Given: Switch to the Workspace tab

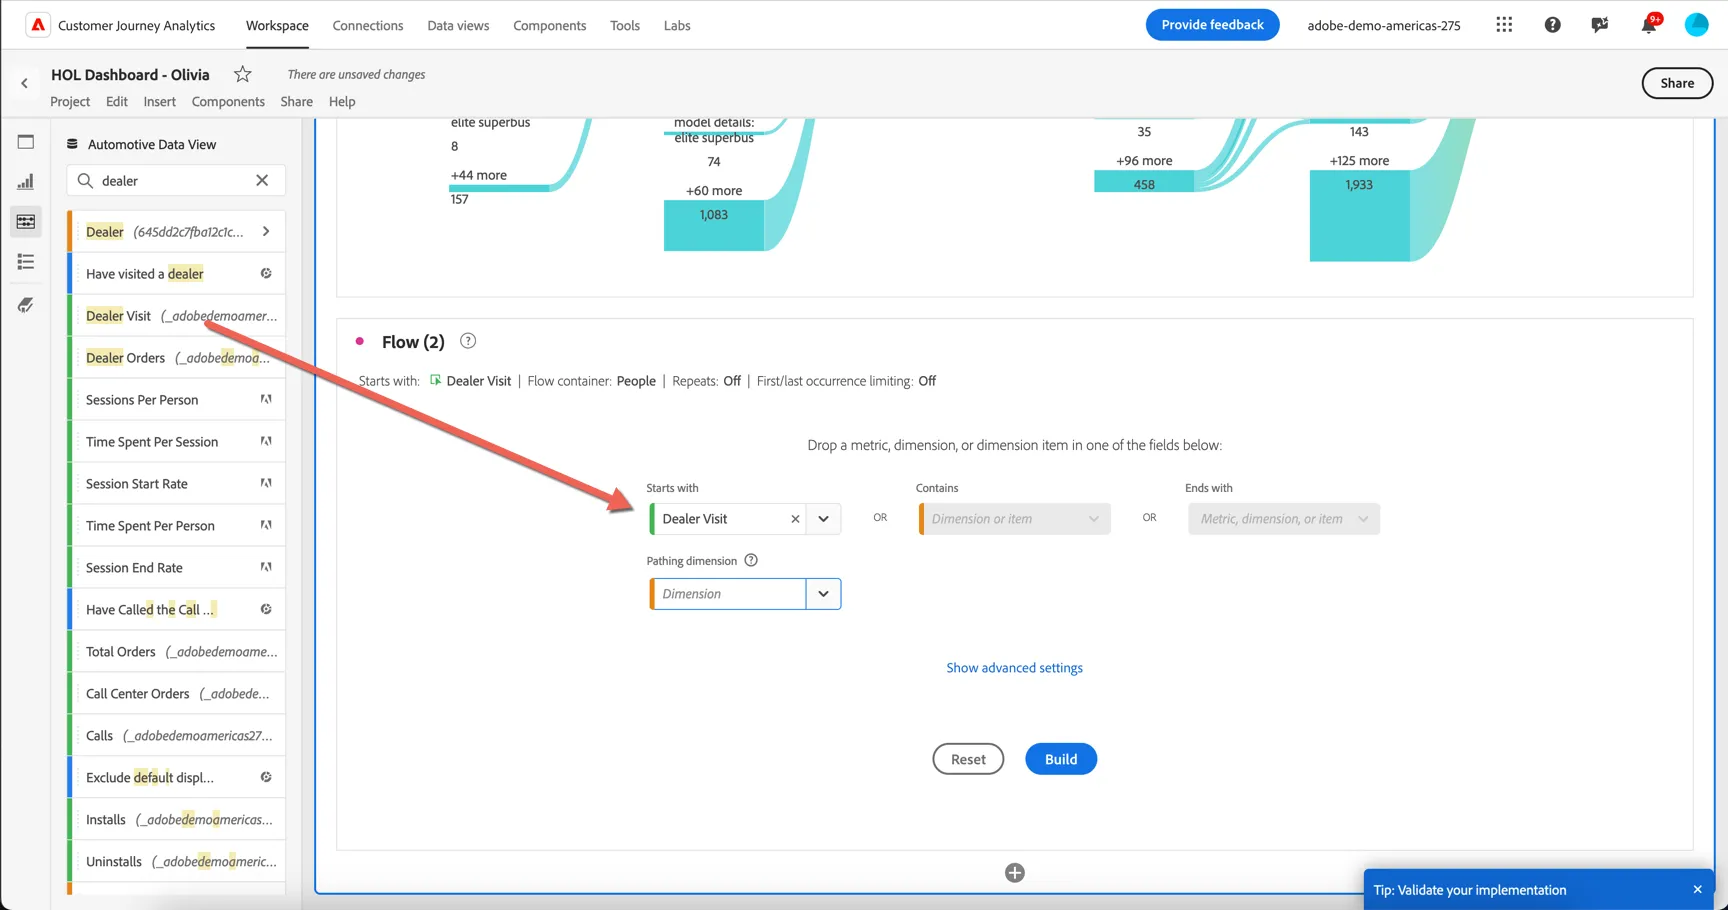Looking at the screenshot, I should coord(277,25).
